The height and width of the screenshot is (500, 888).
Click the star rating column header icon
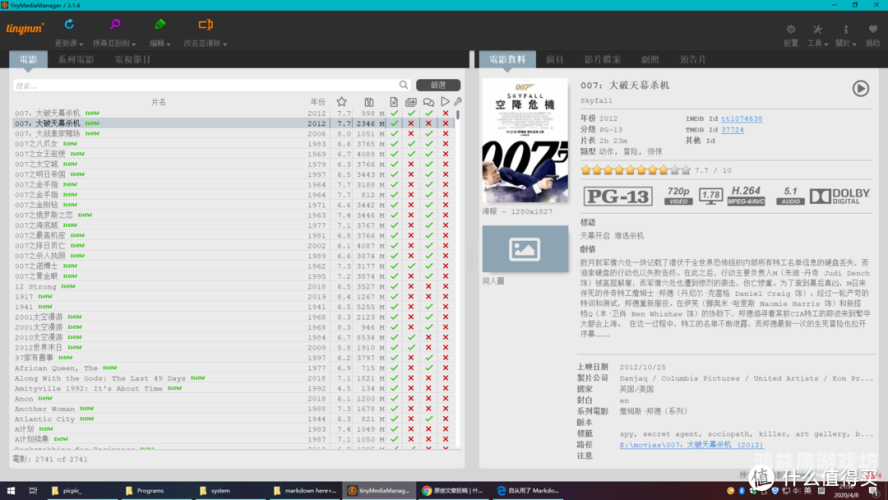coord(341,102)
